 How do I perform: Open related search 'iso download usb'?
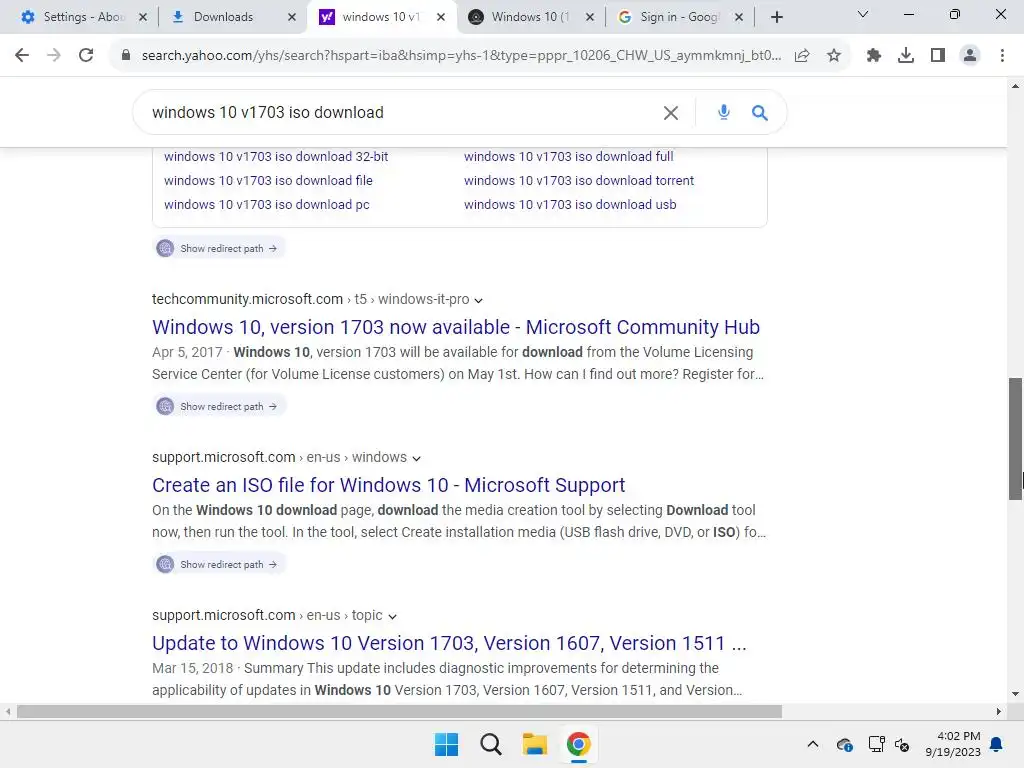pyautogui.click(x=570, y=204)
